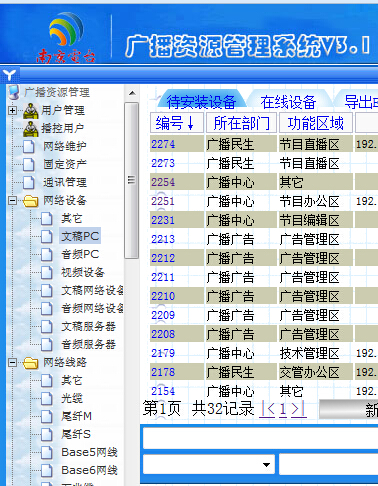Click the 广播资源管理 computer icon
This screenshot has height=486, width=378.
[14, 92]
